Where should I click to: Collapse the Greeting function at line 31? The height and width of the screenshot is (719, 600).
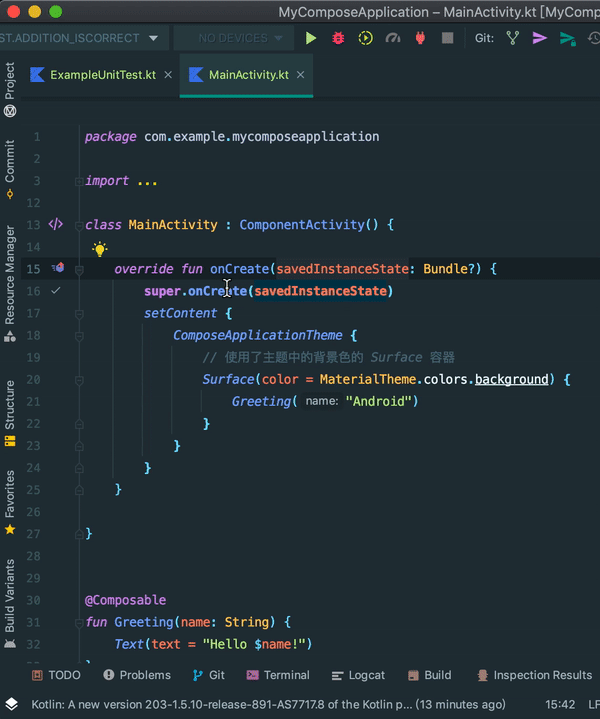tap(79, 623)
